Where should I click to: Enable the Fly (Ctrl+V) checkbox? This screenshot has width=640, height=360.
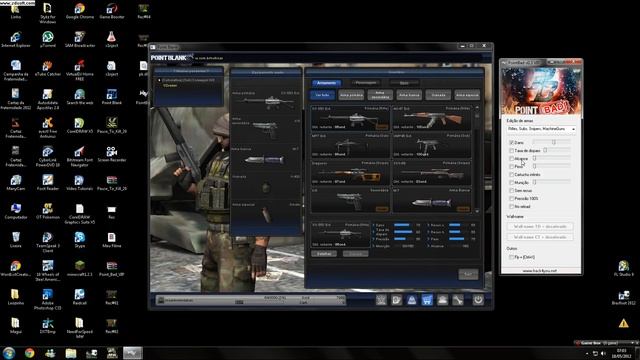point(511,257)
